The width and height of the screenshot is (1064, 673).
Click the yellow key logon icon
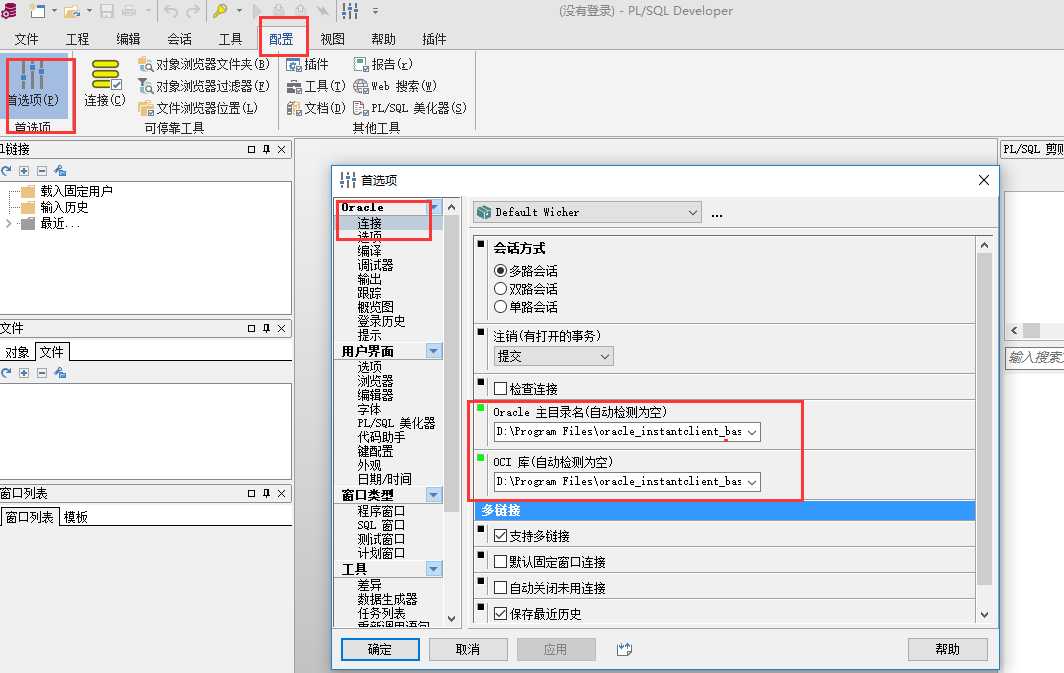point(220,11)
